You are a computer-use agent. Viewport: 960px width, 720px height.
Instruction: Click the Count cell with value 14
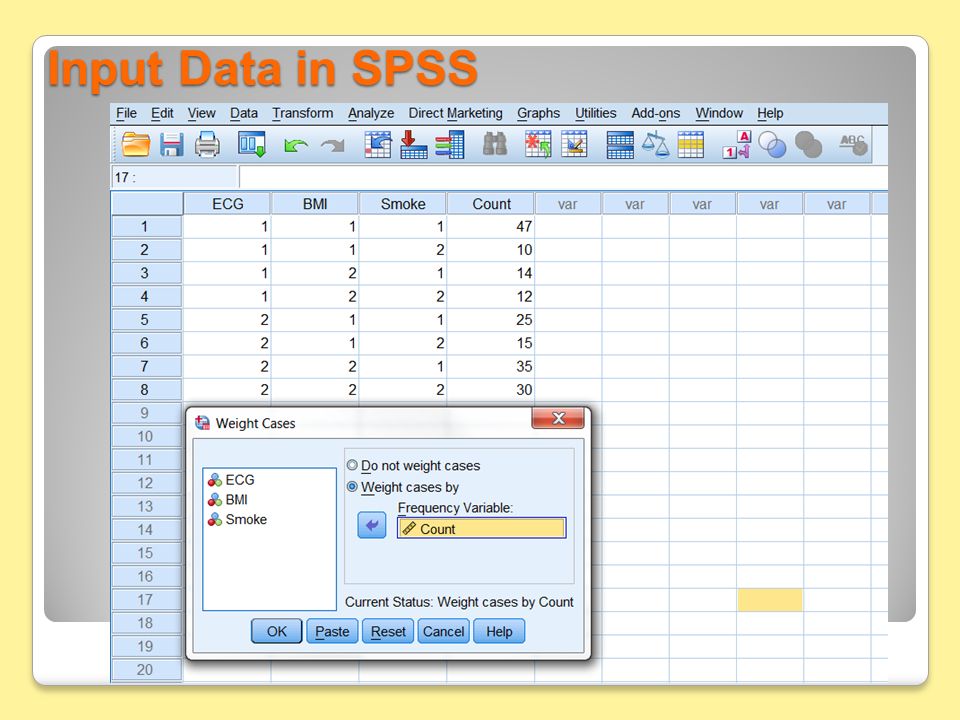(491, 273)
